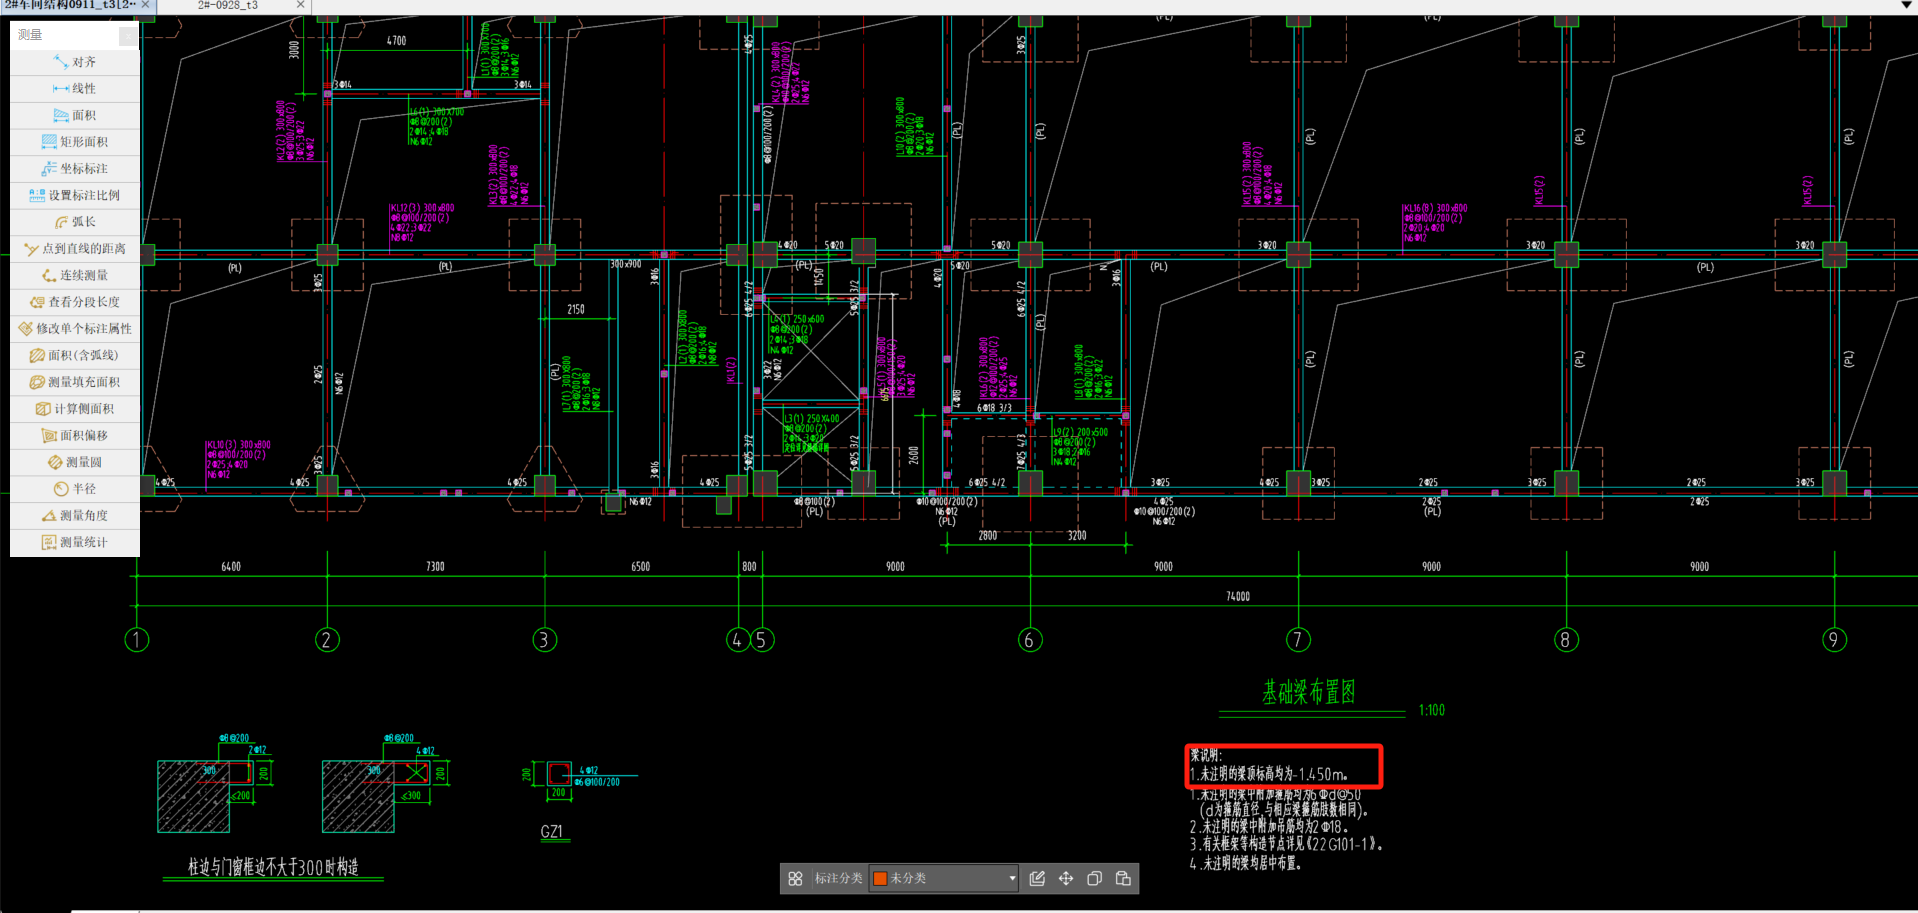Click the 6400 dimension text
Screen dimensions: 1918x913
tap(231, 567)
